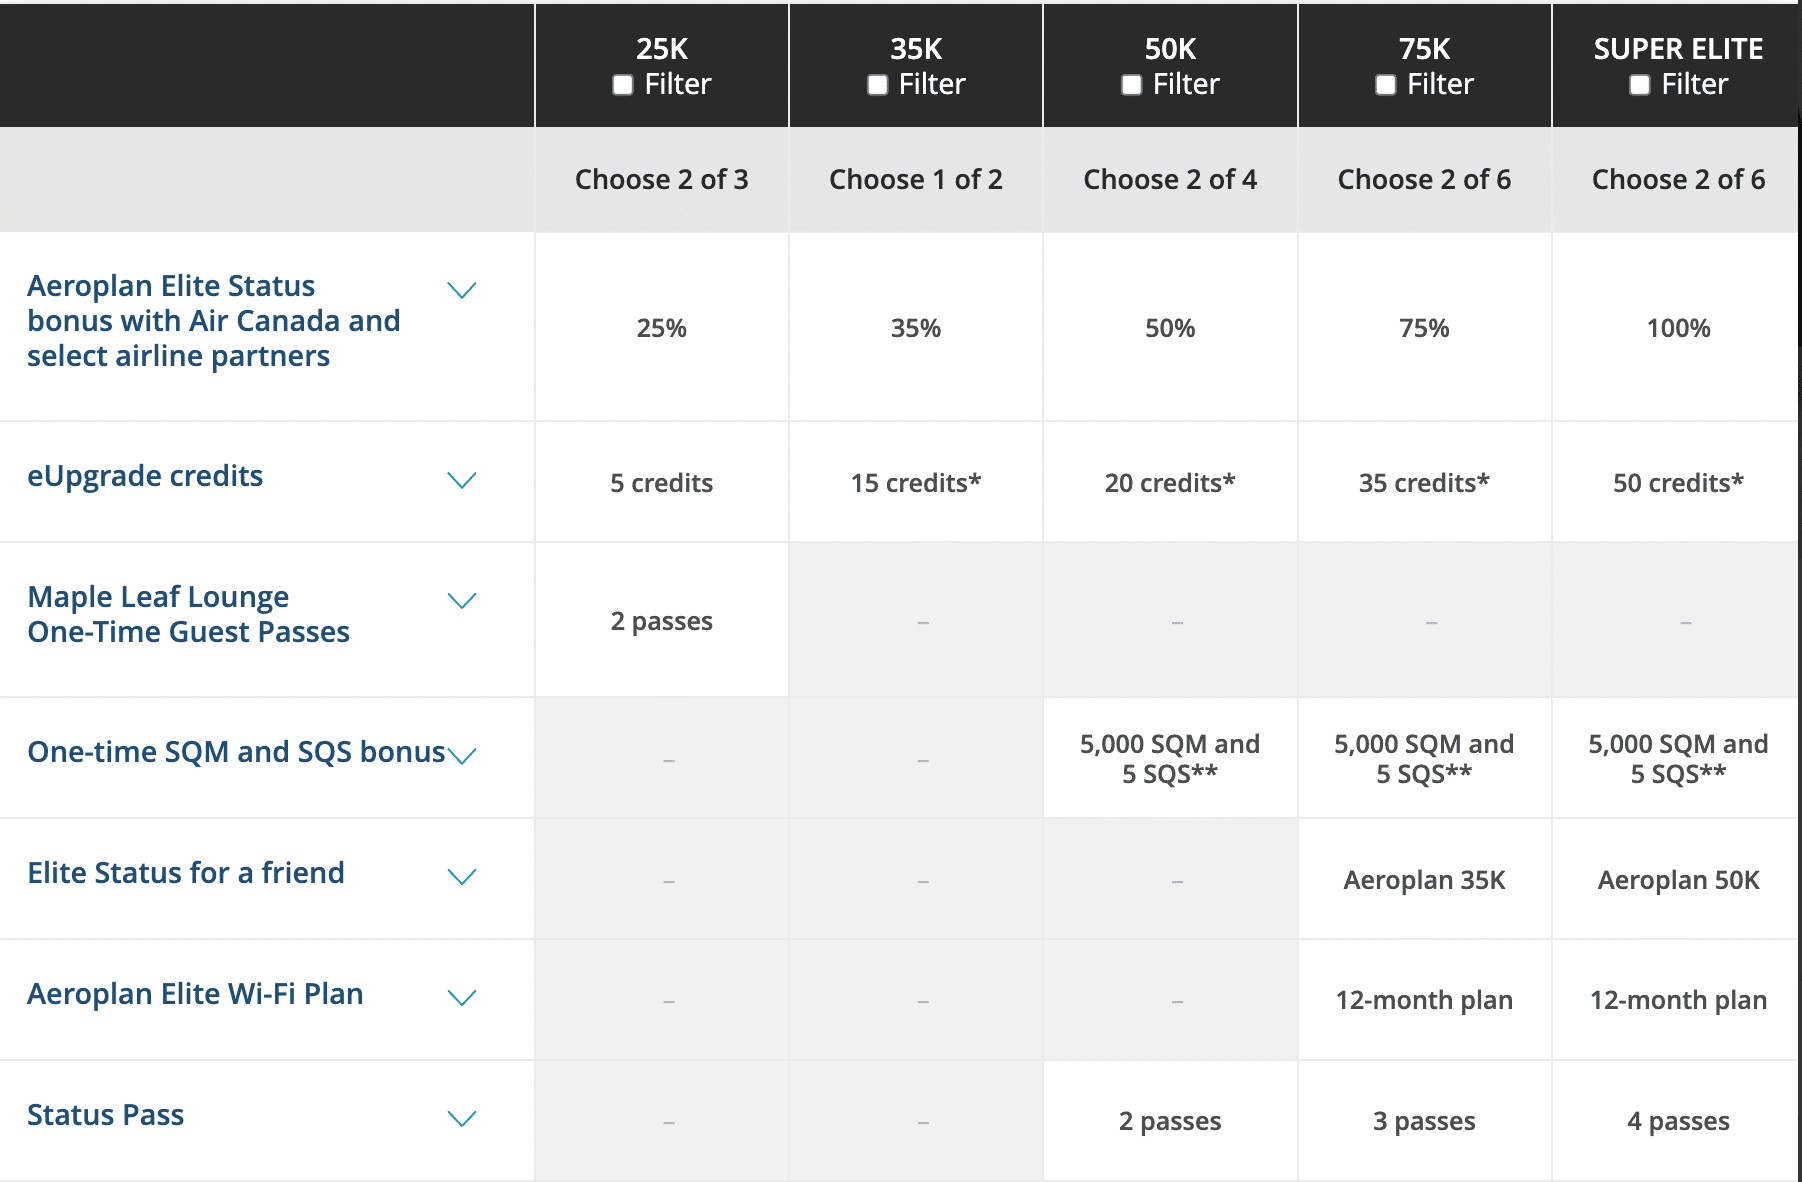Expand the eUpgrade credits chevron
The image size is (1802, 1182).
click(x=461, y=480)
